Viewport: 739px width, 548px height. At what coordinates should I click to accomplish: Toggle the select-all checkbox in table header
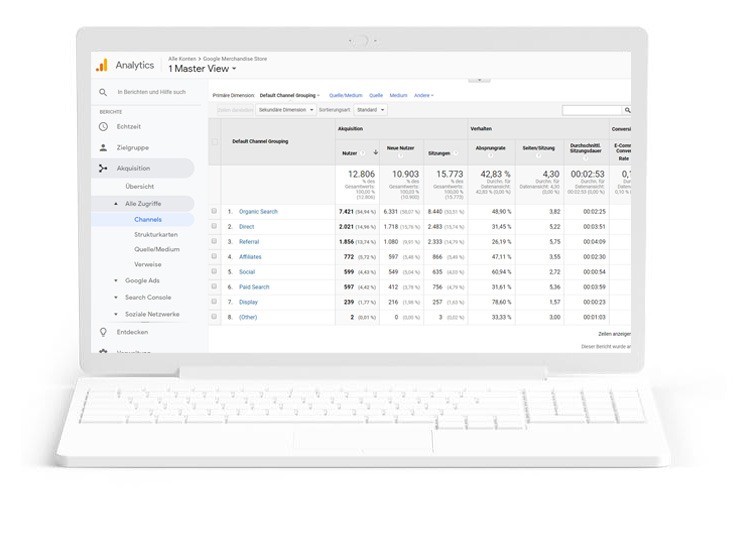(214, 142)
